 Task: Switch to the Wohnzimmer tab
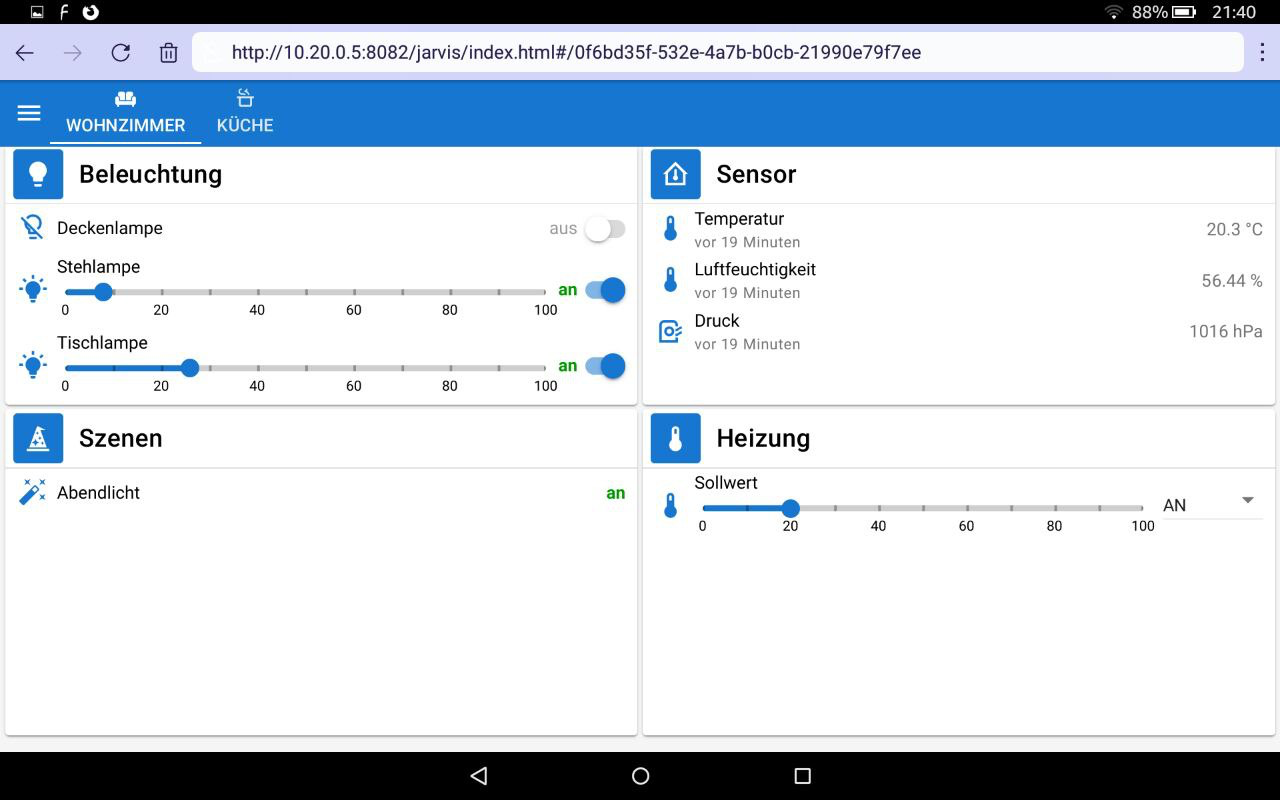pos(126,113)
